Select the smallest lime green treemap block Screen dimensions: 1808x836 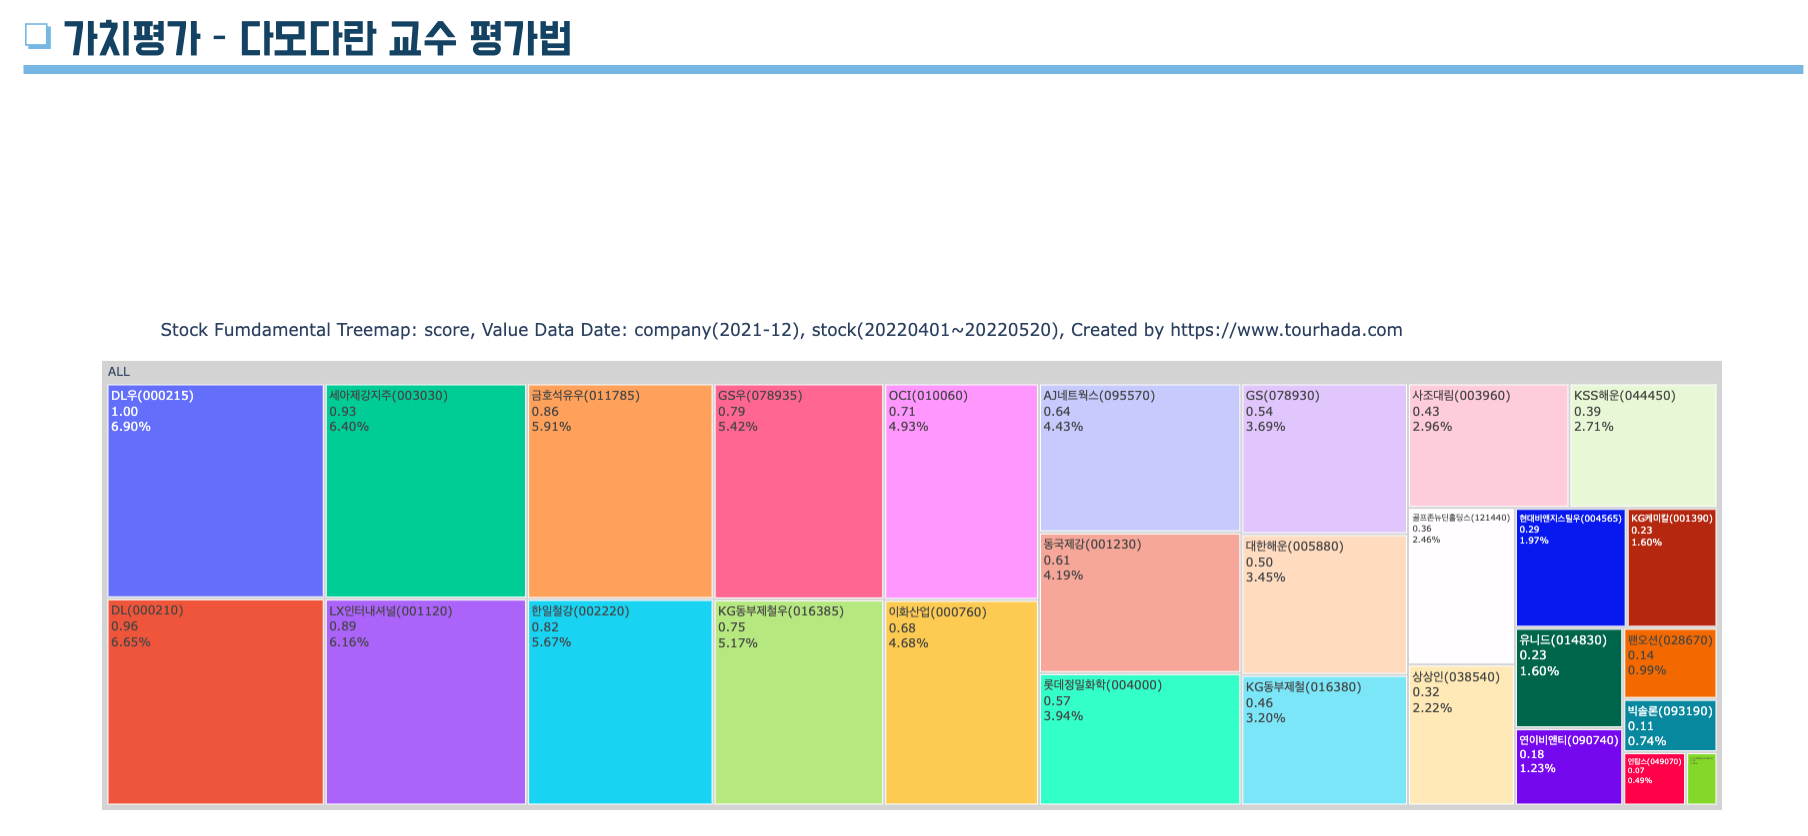point(1702,779)
